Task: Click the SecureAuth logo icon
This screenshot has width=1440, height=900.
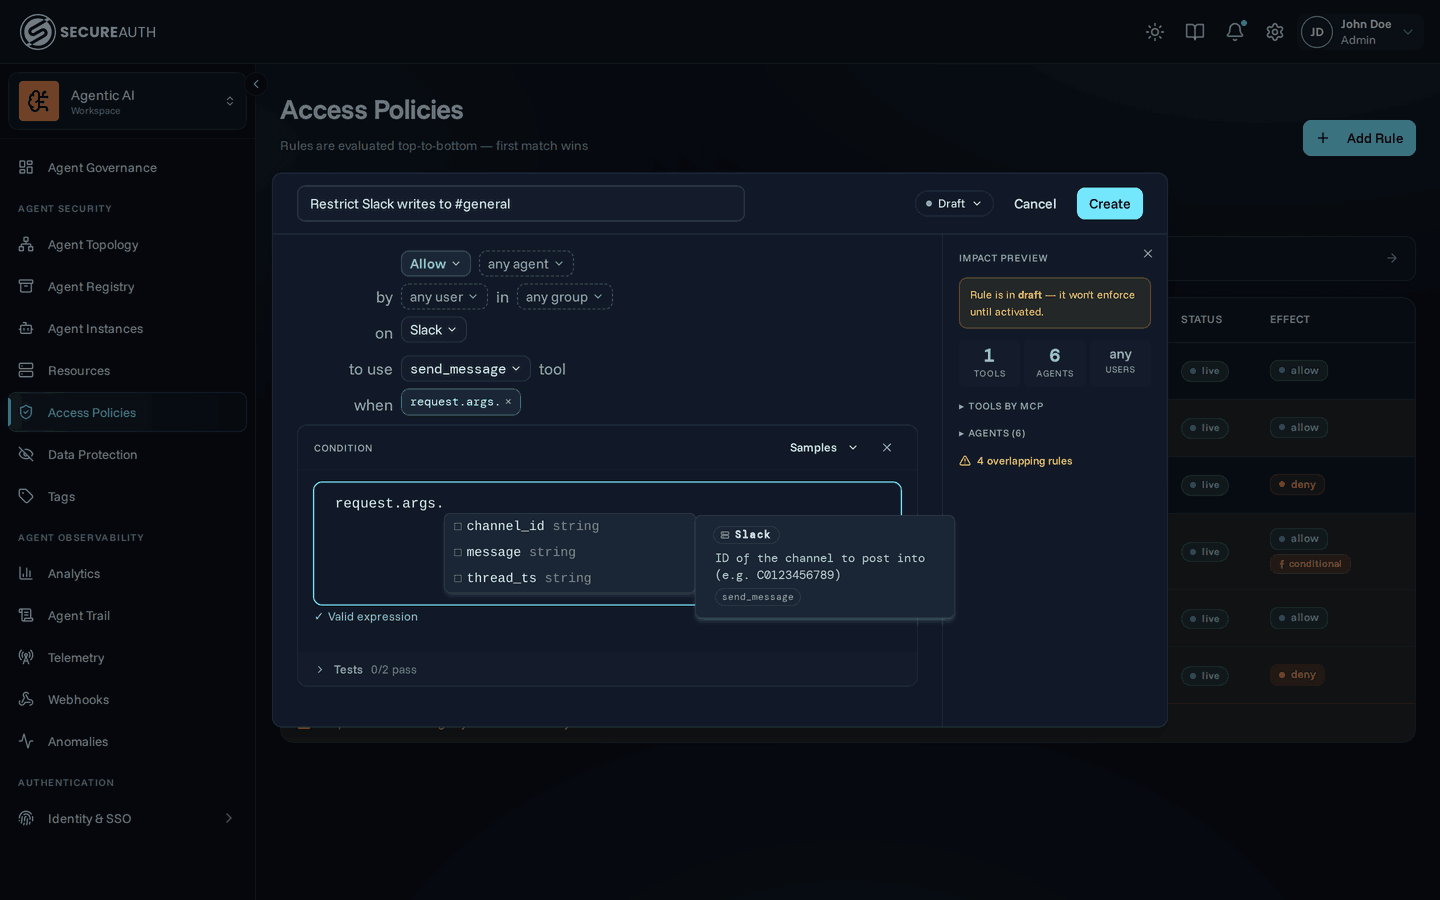Action: point(38,32)
